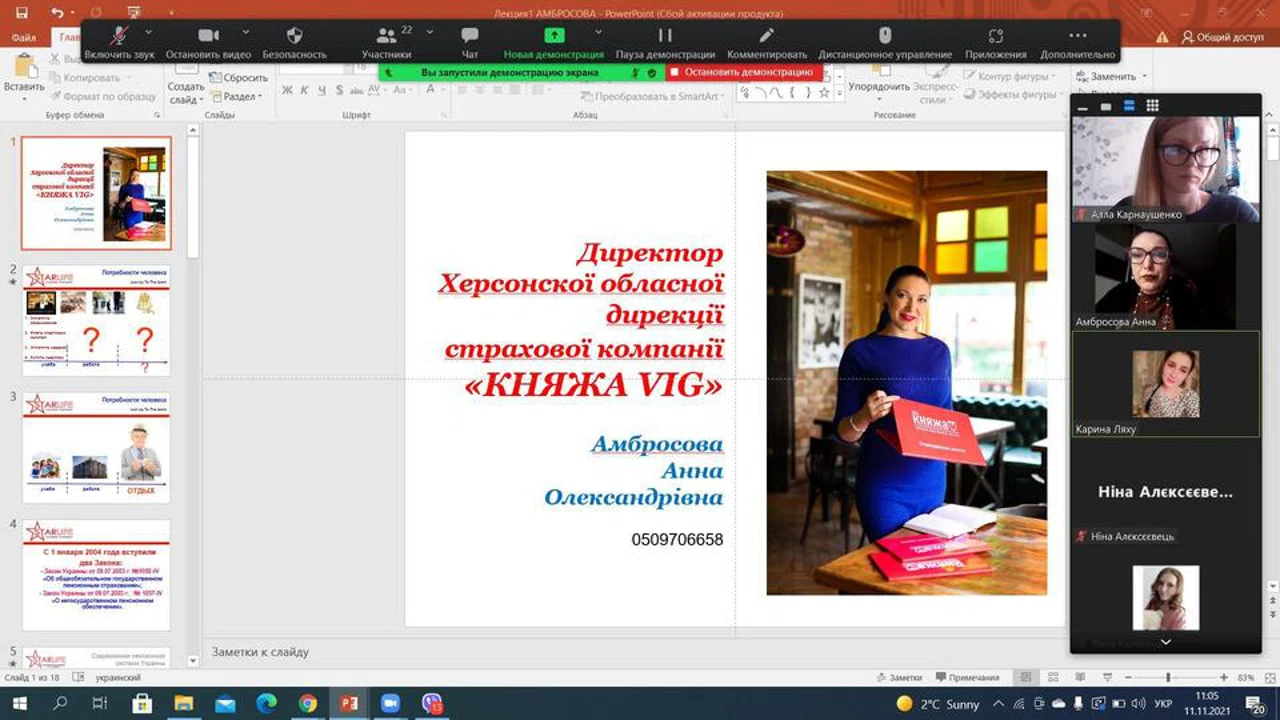Open Дистанционное управление option
This screenshot has height=720, width=1280.
[885, 43]
